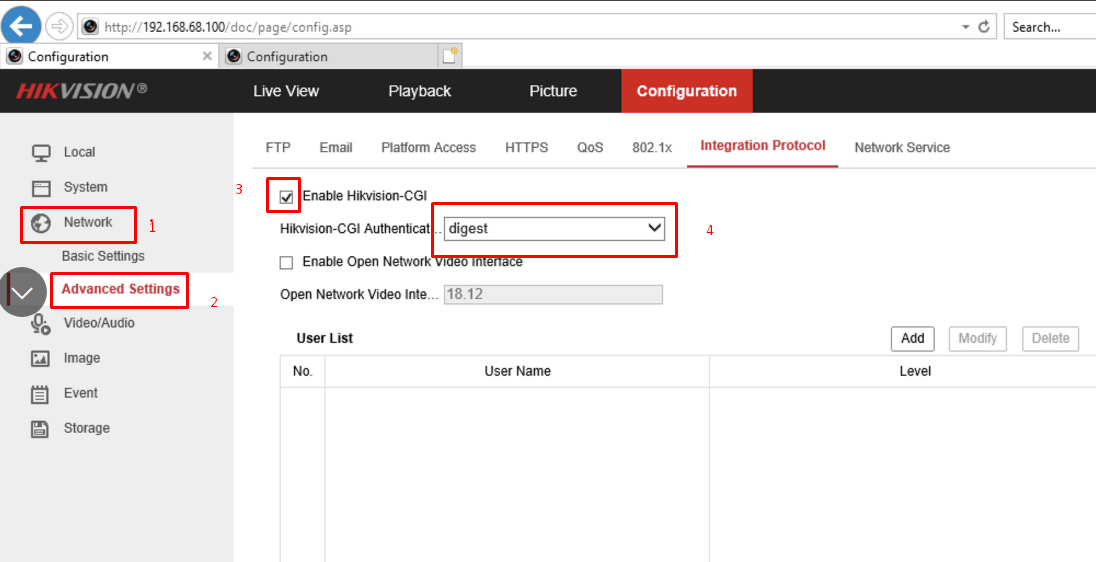This screenshot has width=1096, height=562.
Task: Click the browser Back arrow button
Action: click(x=22, y=26)
